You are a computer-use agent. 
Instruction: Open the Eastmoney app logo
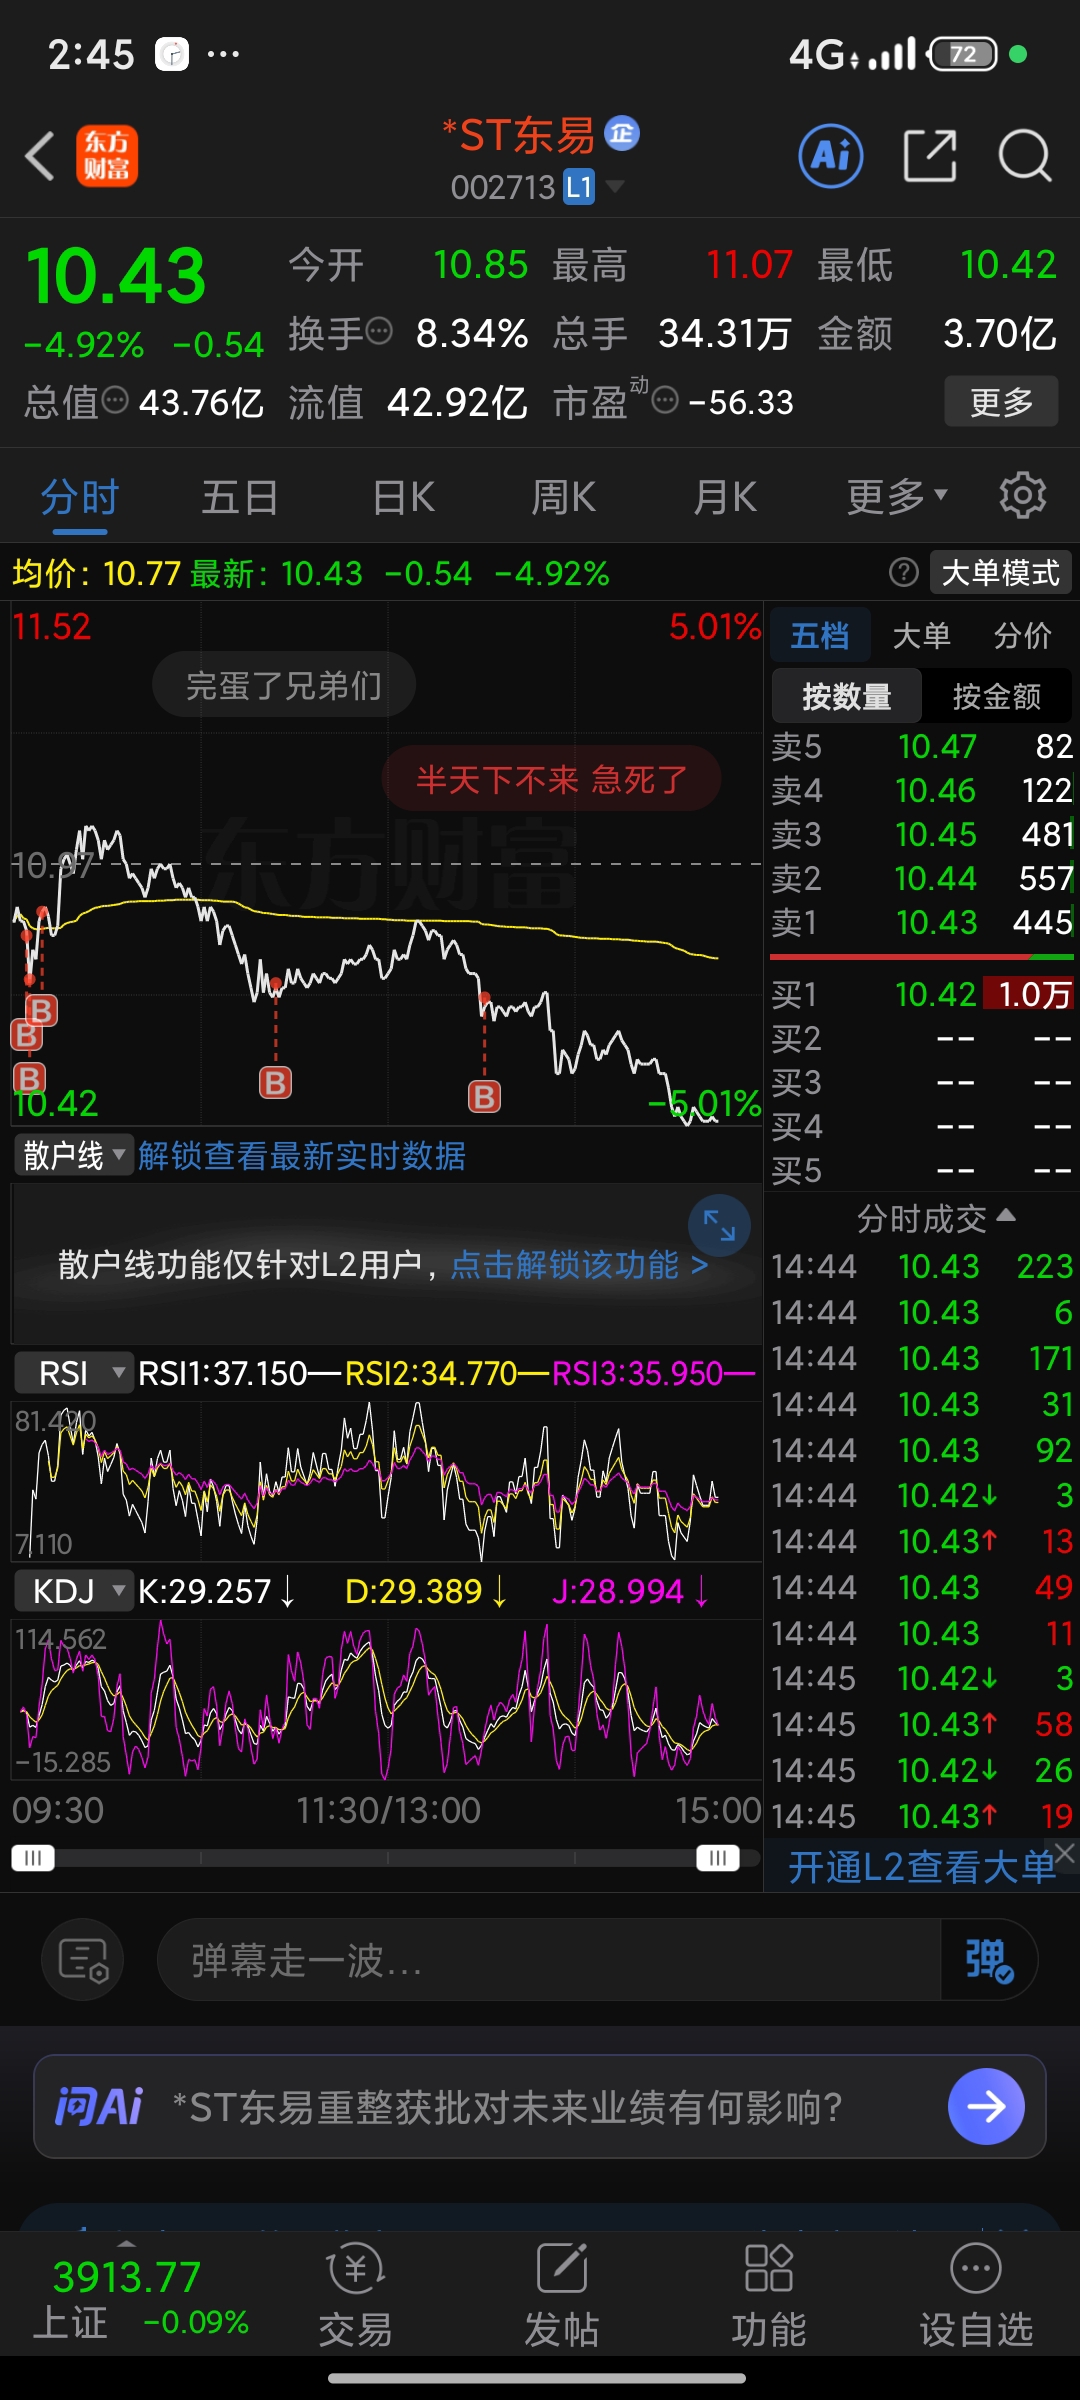pyautogui.click(x=107, y=157)
